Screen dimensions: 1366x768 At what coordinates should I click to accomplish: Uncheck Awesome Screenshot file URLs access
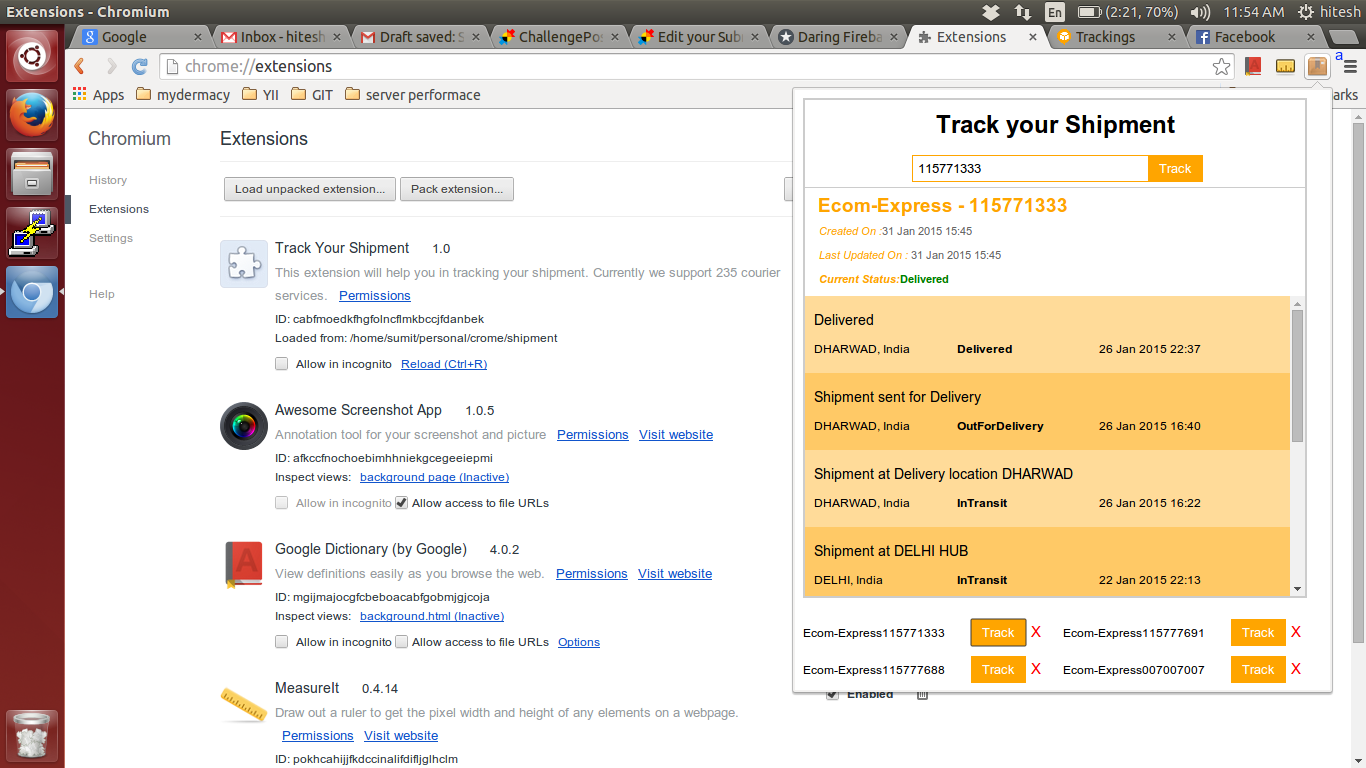pyautogui.click(x=401, y=503)
